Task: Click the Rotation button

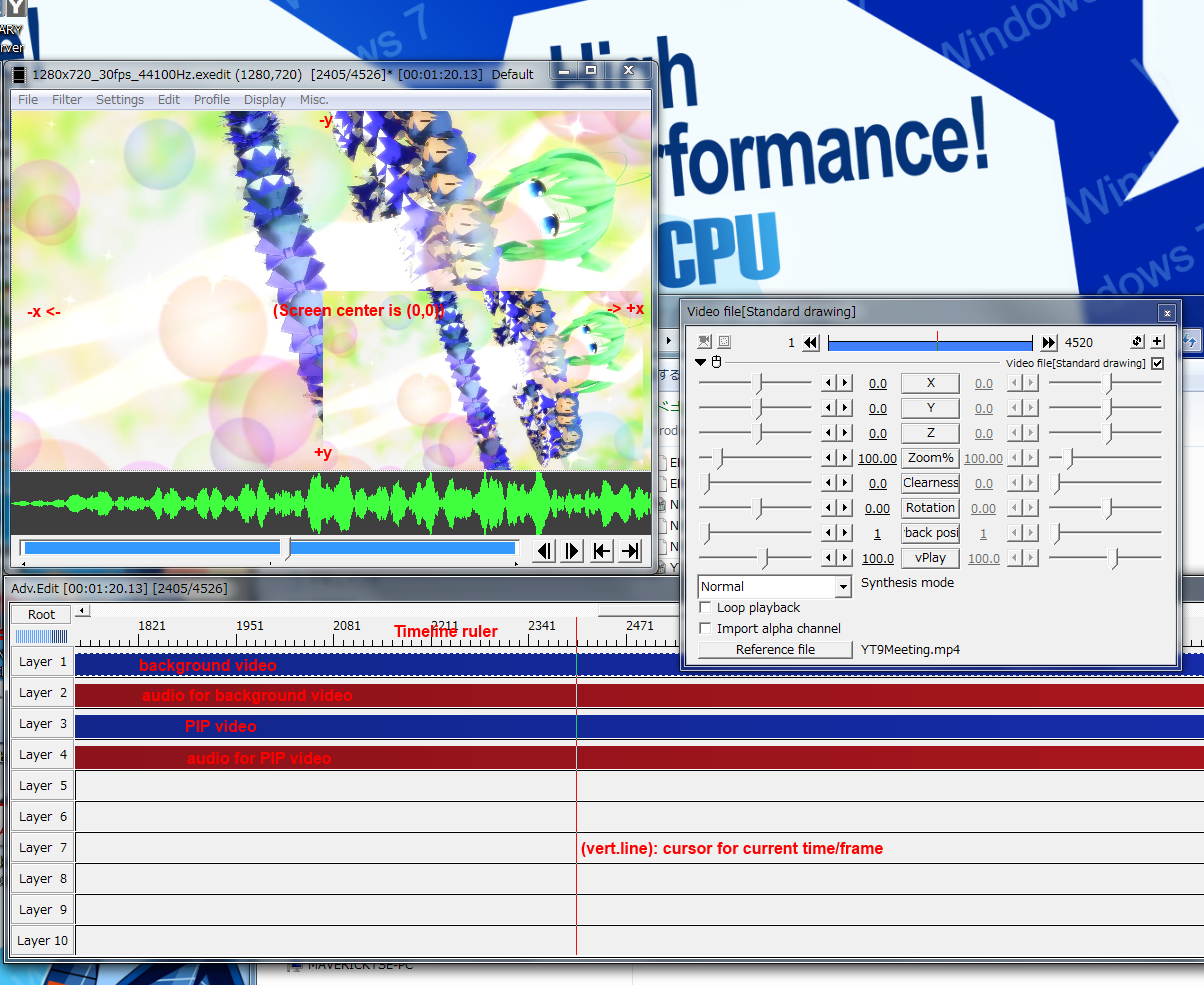Action: click(930, 508)
